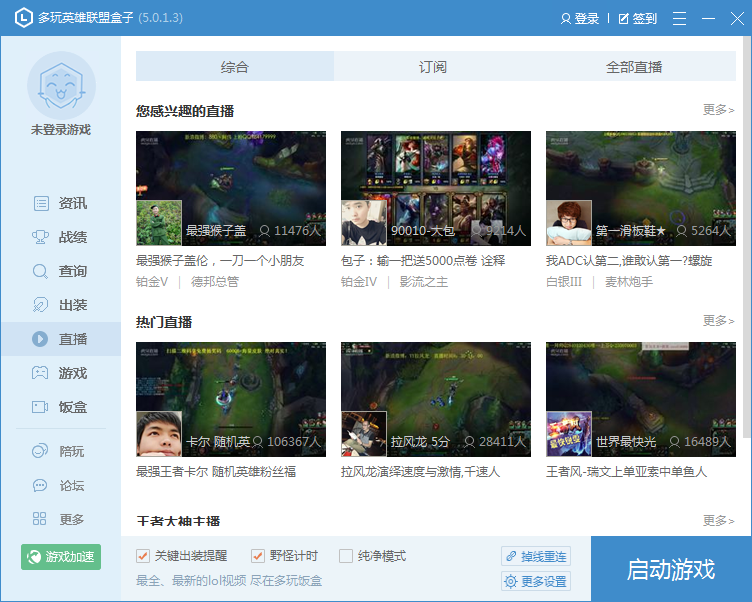Open the 出装 item build icon
This screenshot has height=602, width=752.
pyautogui.click(x=41, y=305)
